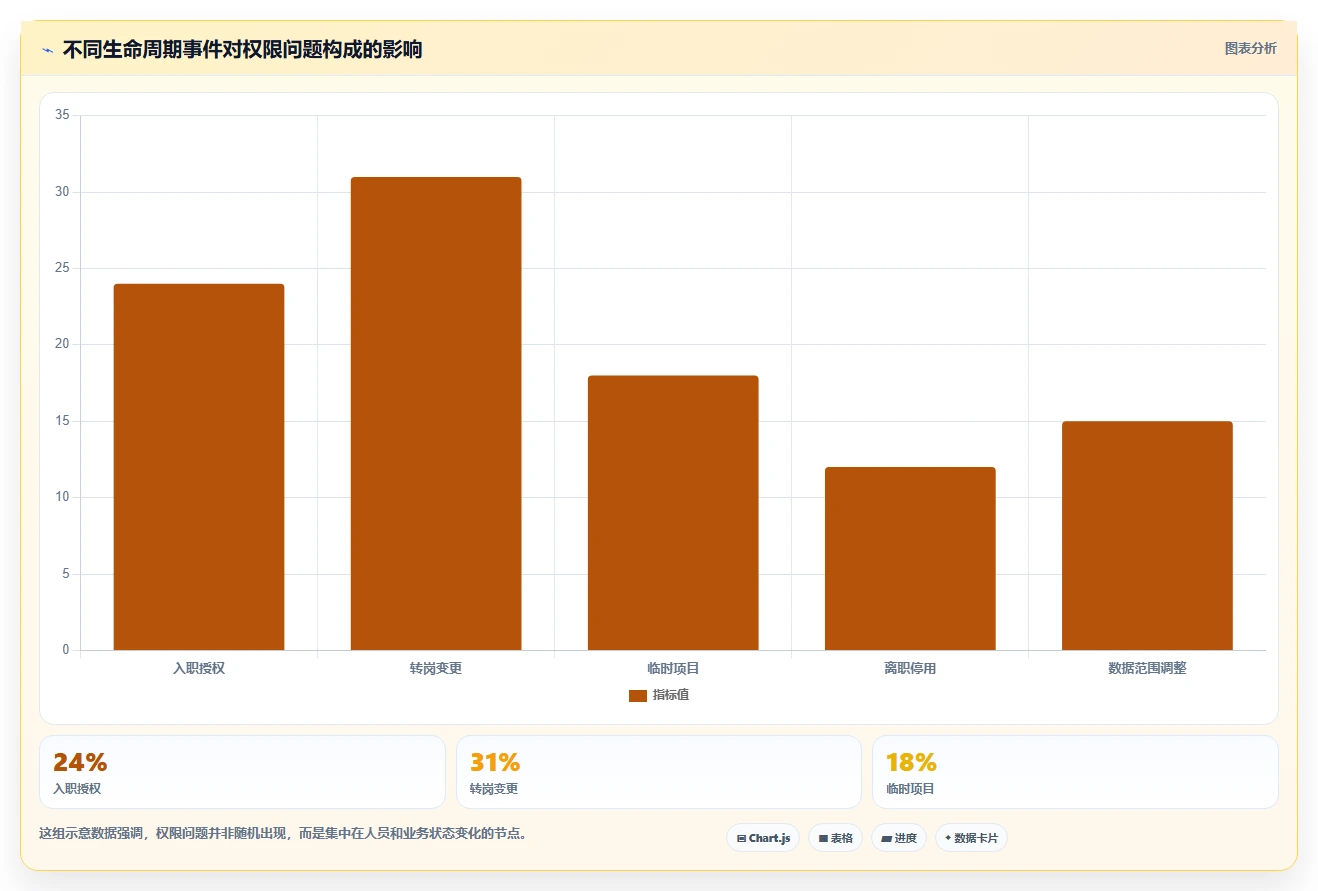This screenshot has height=891, width=1318.
Task: Click the lightning icon beside the chart title
Action: pyautogui.click(x=47, y=50)
